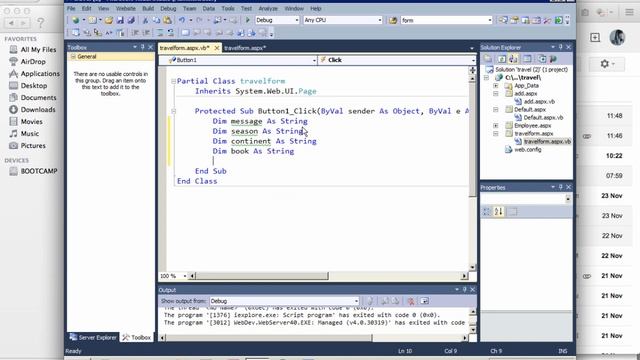640x360 pixels.
Task: Click the Cut scissors icon
Action: pyautogui.click(x=145, y=20)
